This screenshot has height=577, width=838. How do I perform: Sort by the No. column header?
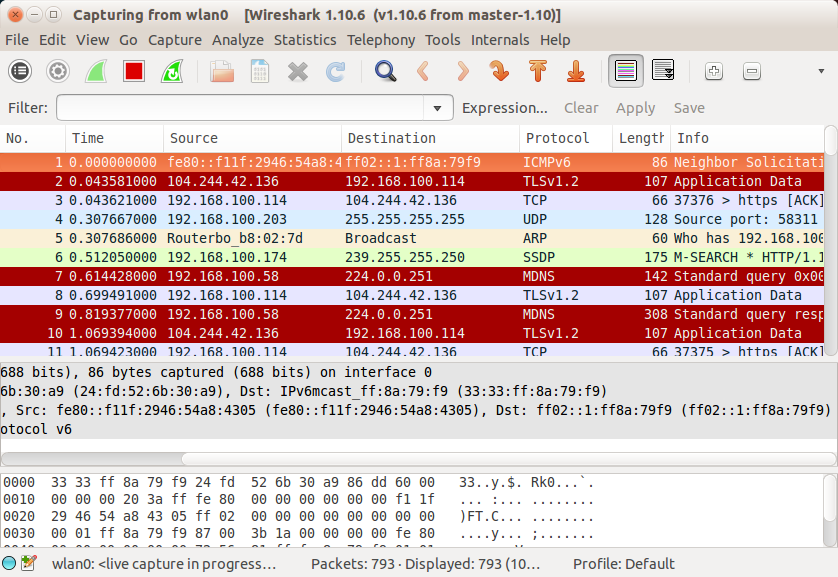click(33, 138)
